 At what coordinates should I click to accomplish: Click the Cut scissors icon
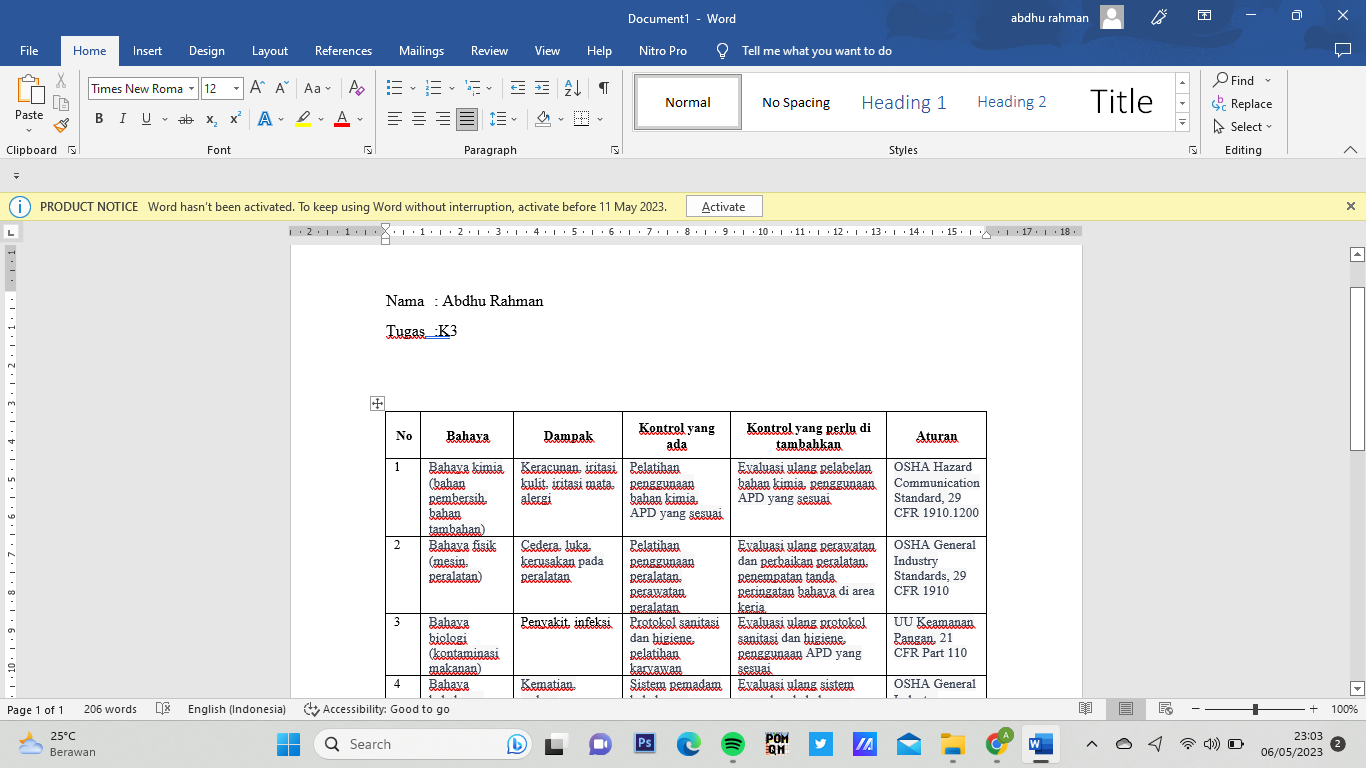(61, 81)
